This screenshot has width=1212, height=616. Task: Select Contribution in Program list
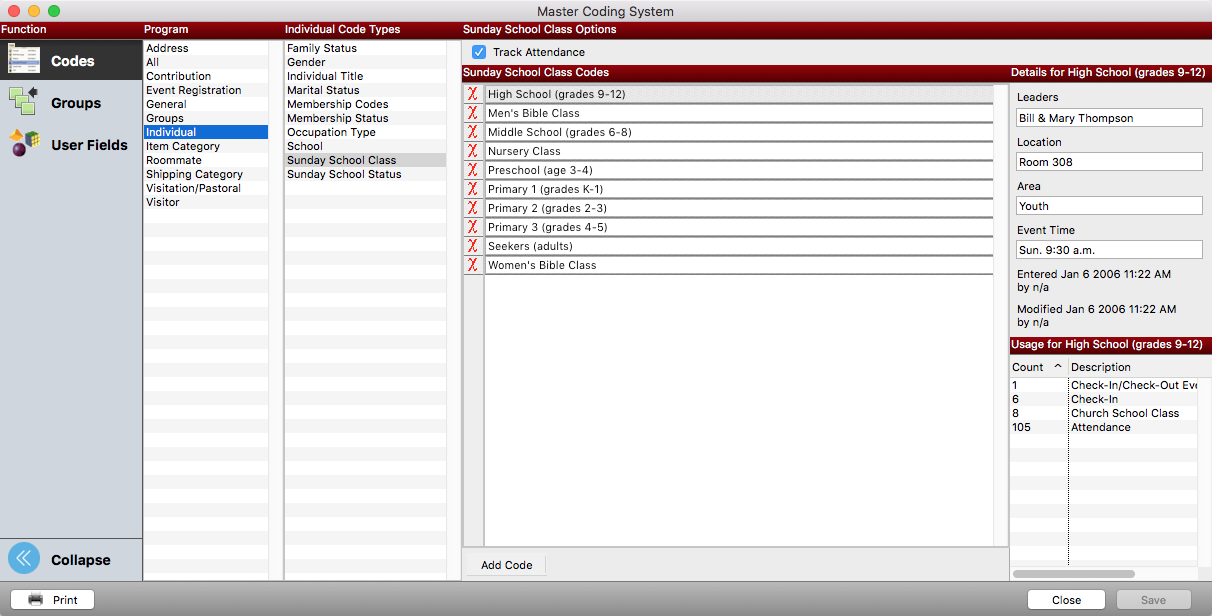tap(179, 76)
